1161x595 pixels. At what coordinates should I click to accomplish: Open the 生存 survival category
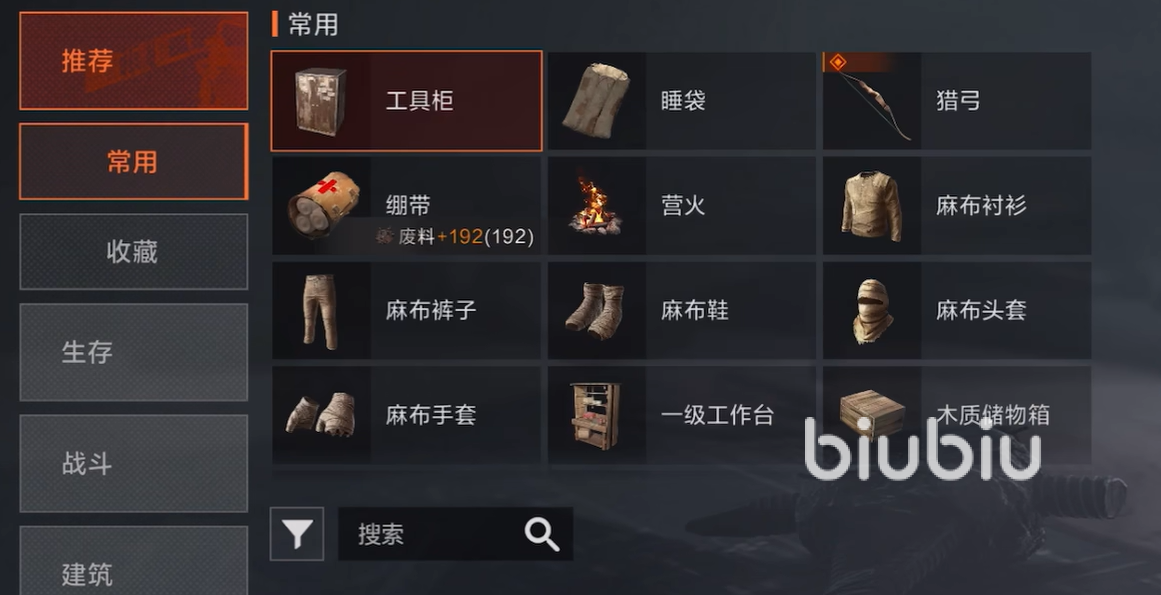click(x=133, y=352)
